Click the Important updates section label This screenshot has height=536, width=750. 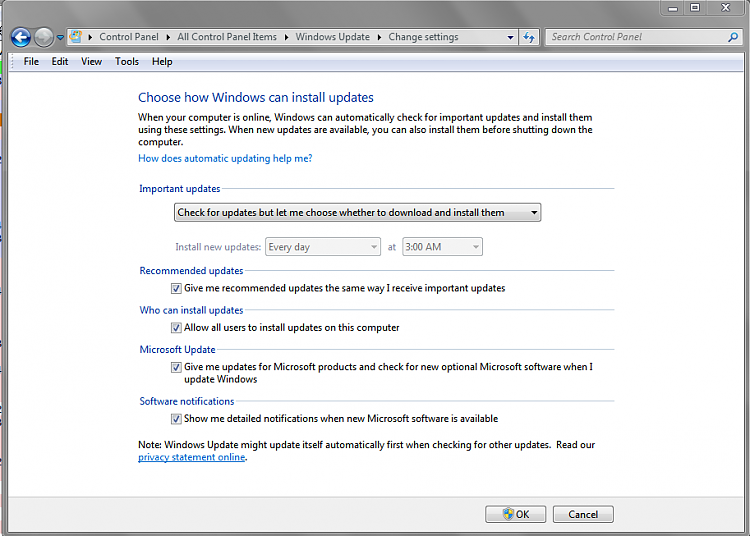(180, 189)
